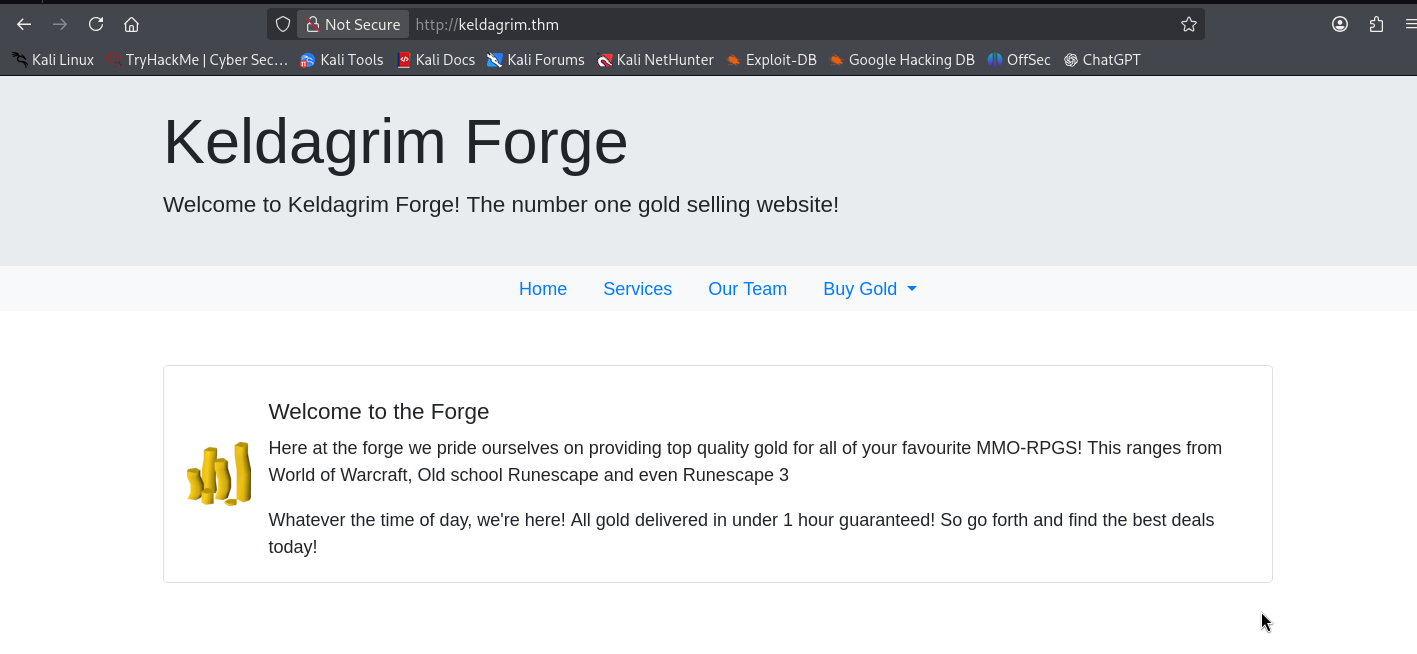Open the Home navigation link
The height and width of the screenshot is (654, 1417).
point(543,289)
